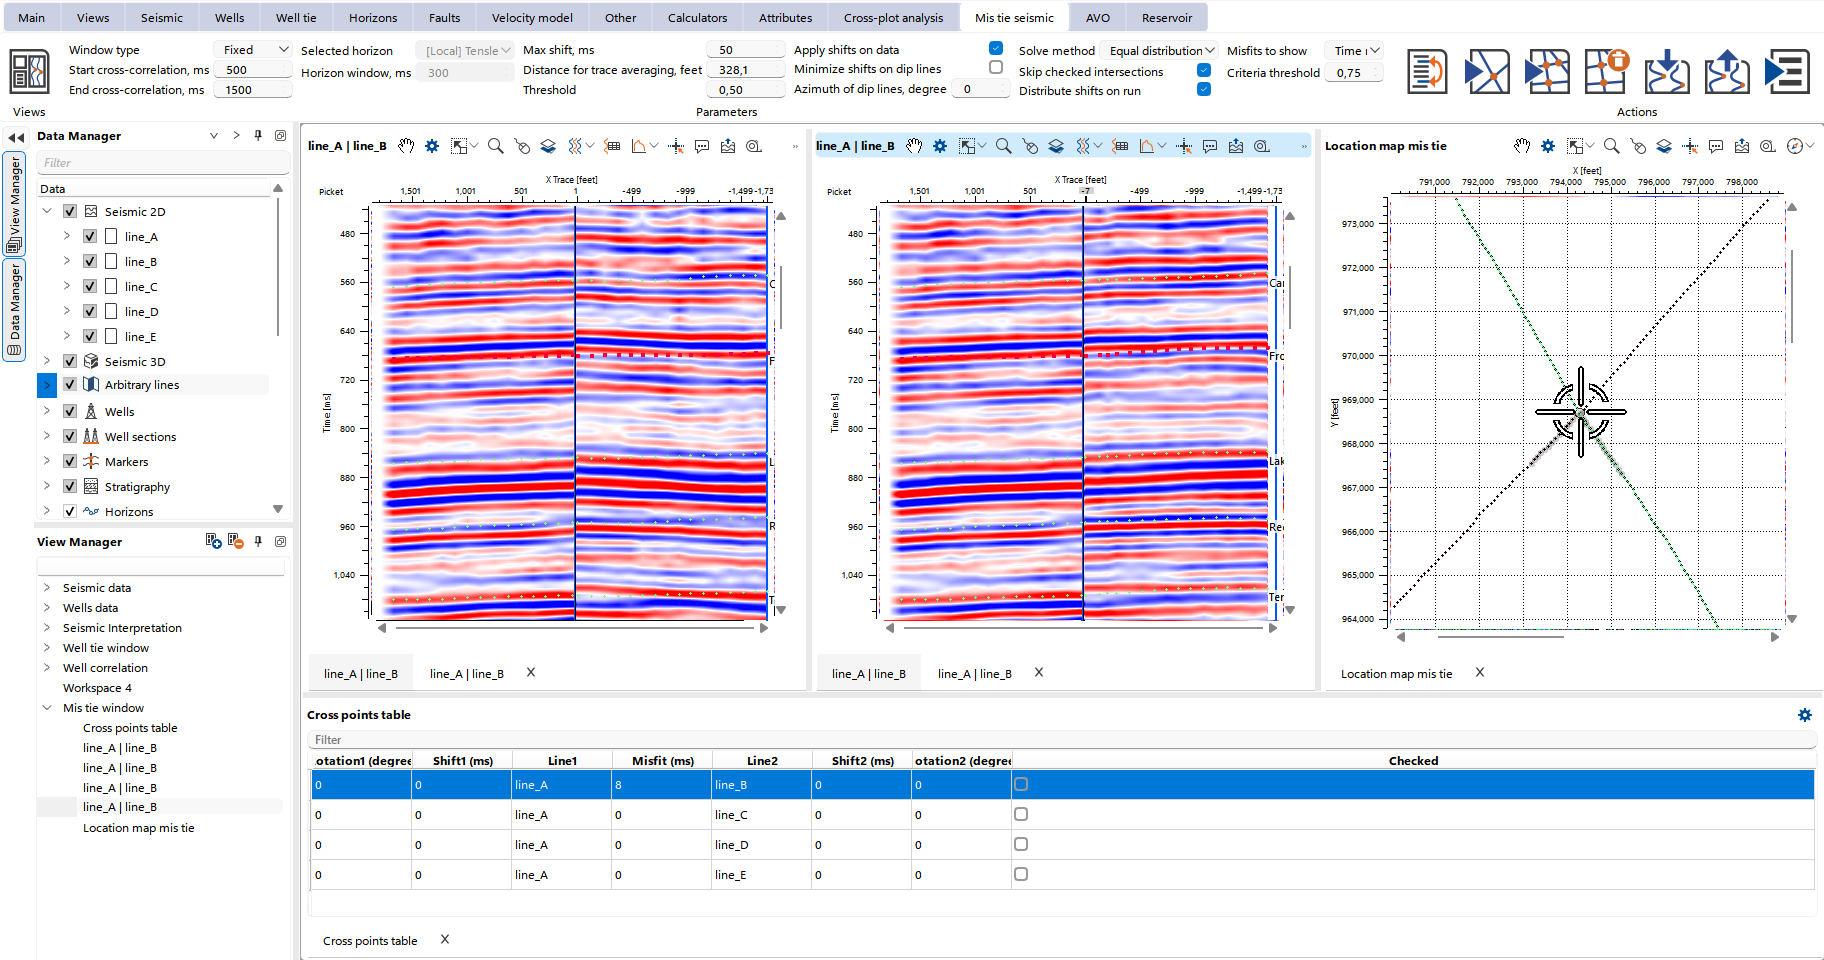Click the Views window layout icon in ribbon
1824x960 pixels.
coord(29,72)
